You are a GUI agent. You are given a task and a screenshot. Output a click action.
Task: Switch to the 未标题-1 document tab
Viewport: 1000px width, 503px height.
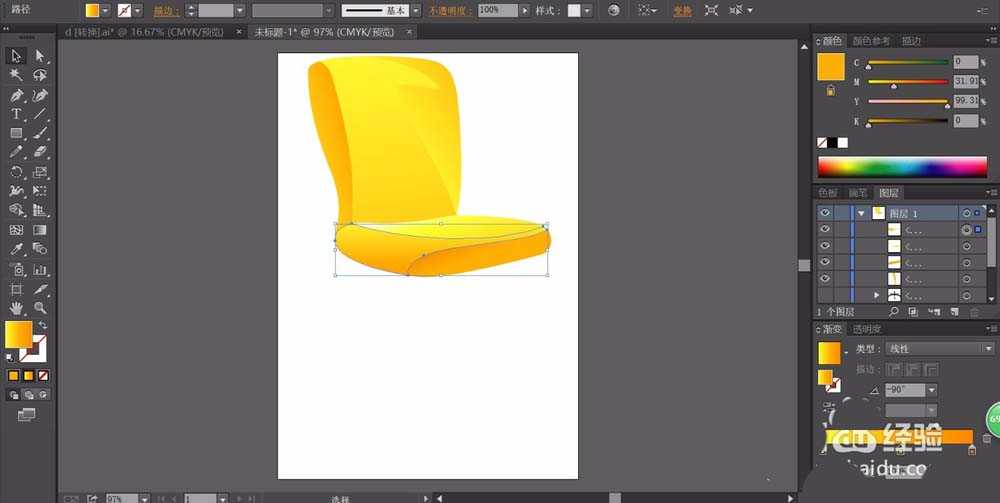(x=322, y=32)
